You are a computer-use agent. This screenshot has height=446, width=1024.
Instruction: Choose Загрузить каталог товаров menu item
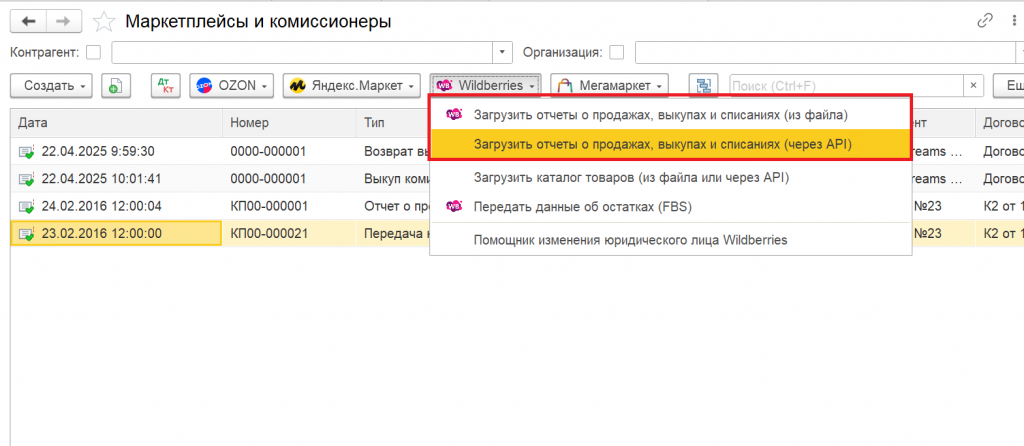[669, 176]
